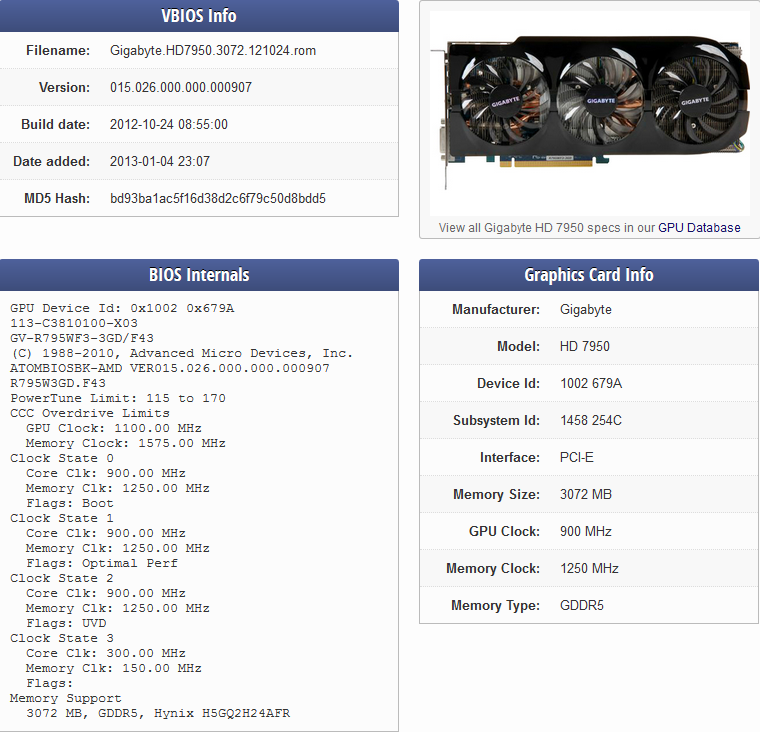Screen dimensions: 760x735
Task: Click the R795W3GD.F43 line
Action: pos(58,383)
